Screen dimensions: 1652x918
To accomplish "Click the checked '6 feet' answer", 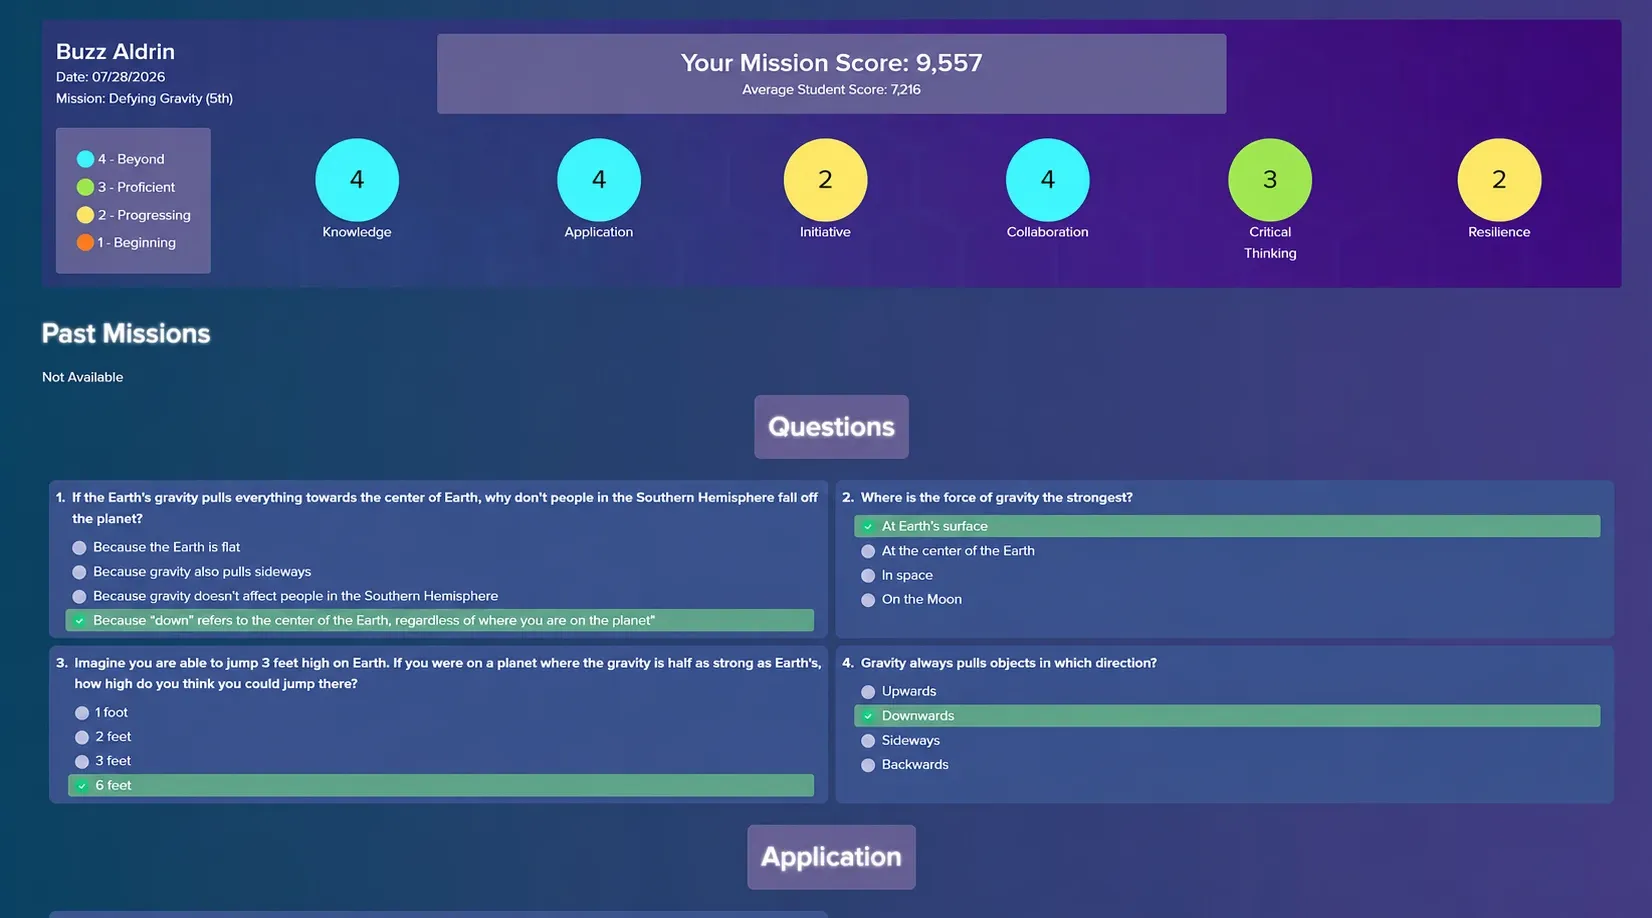I will [x=441, y=786].
